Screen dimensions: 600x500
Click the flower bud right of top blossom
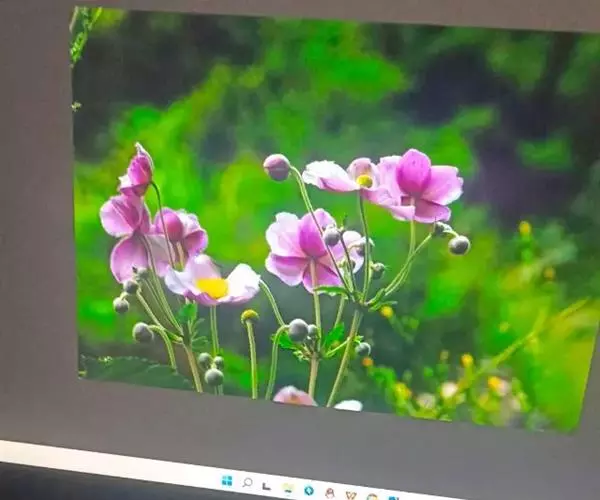(x=459, y=244)
